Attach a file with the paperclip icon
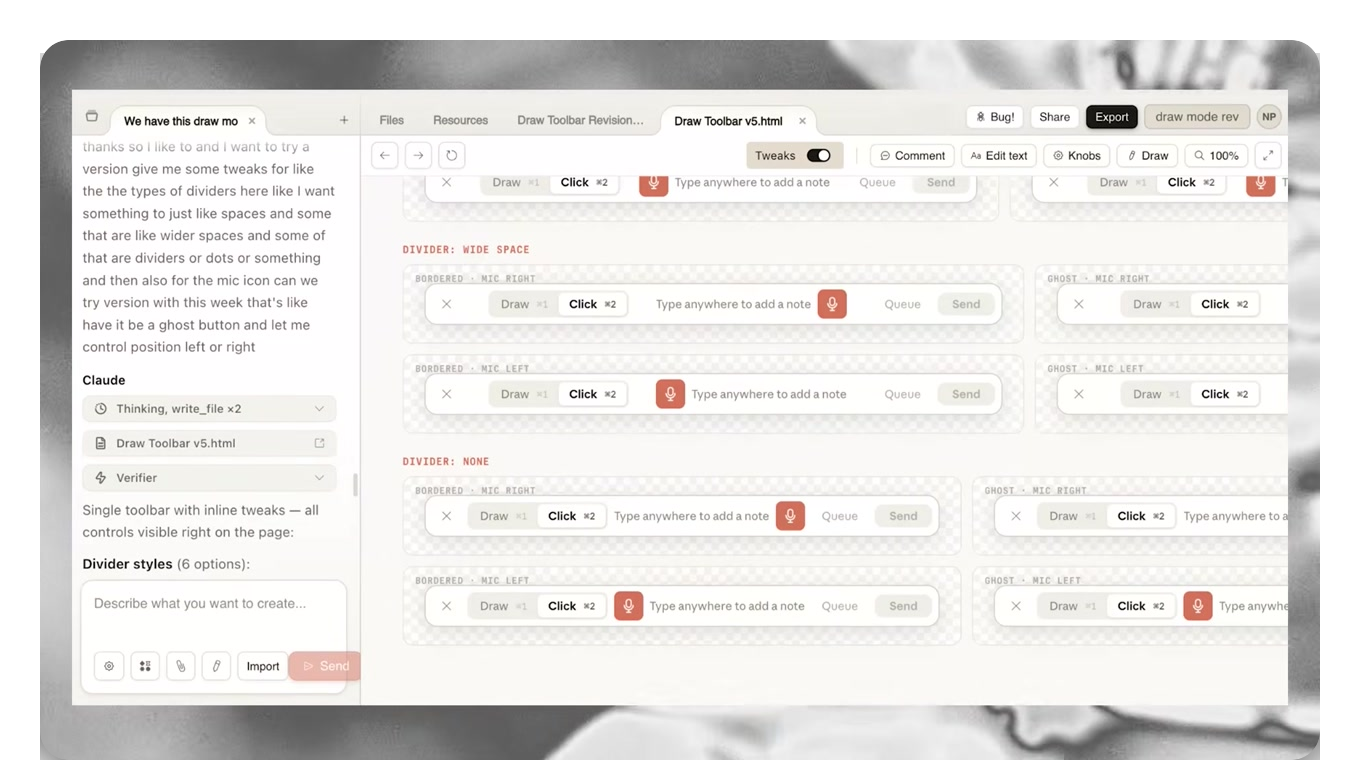This screenshot has height=760, width=1360. (x=181, y=666)
